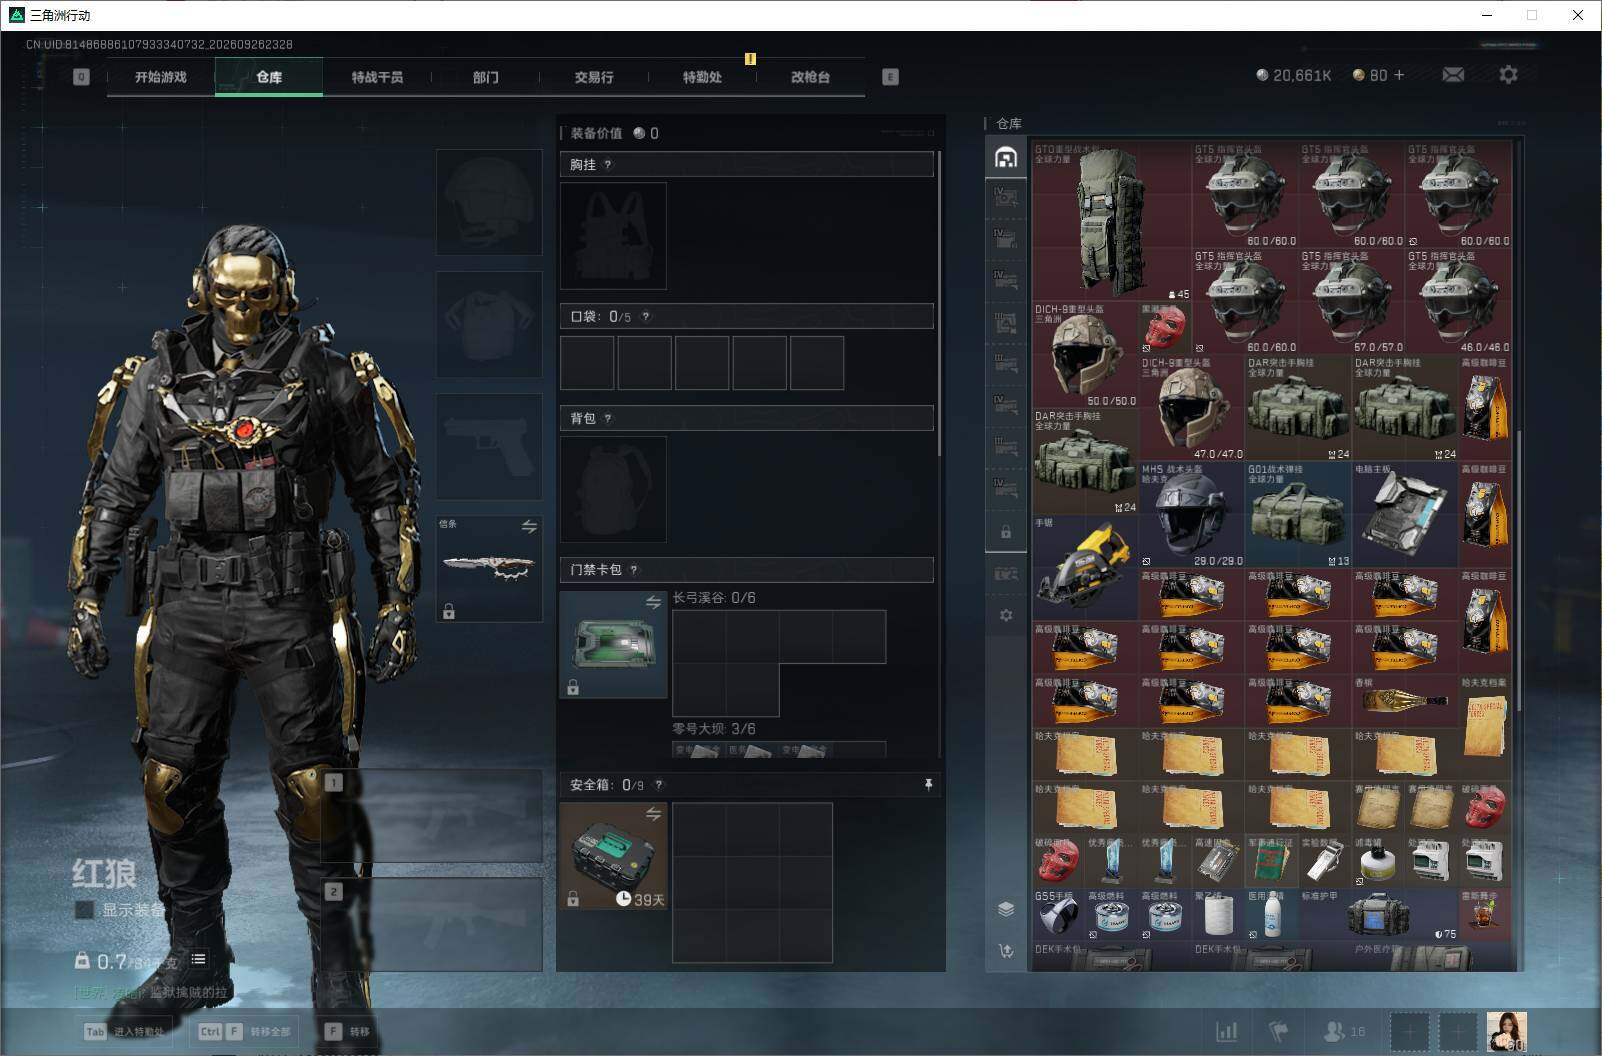Swap the safe box container

click(653, 814)
